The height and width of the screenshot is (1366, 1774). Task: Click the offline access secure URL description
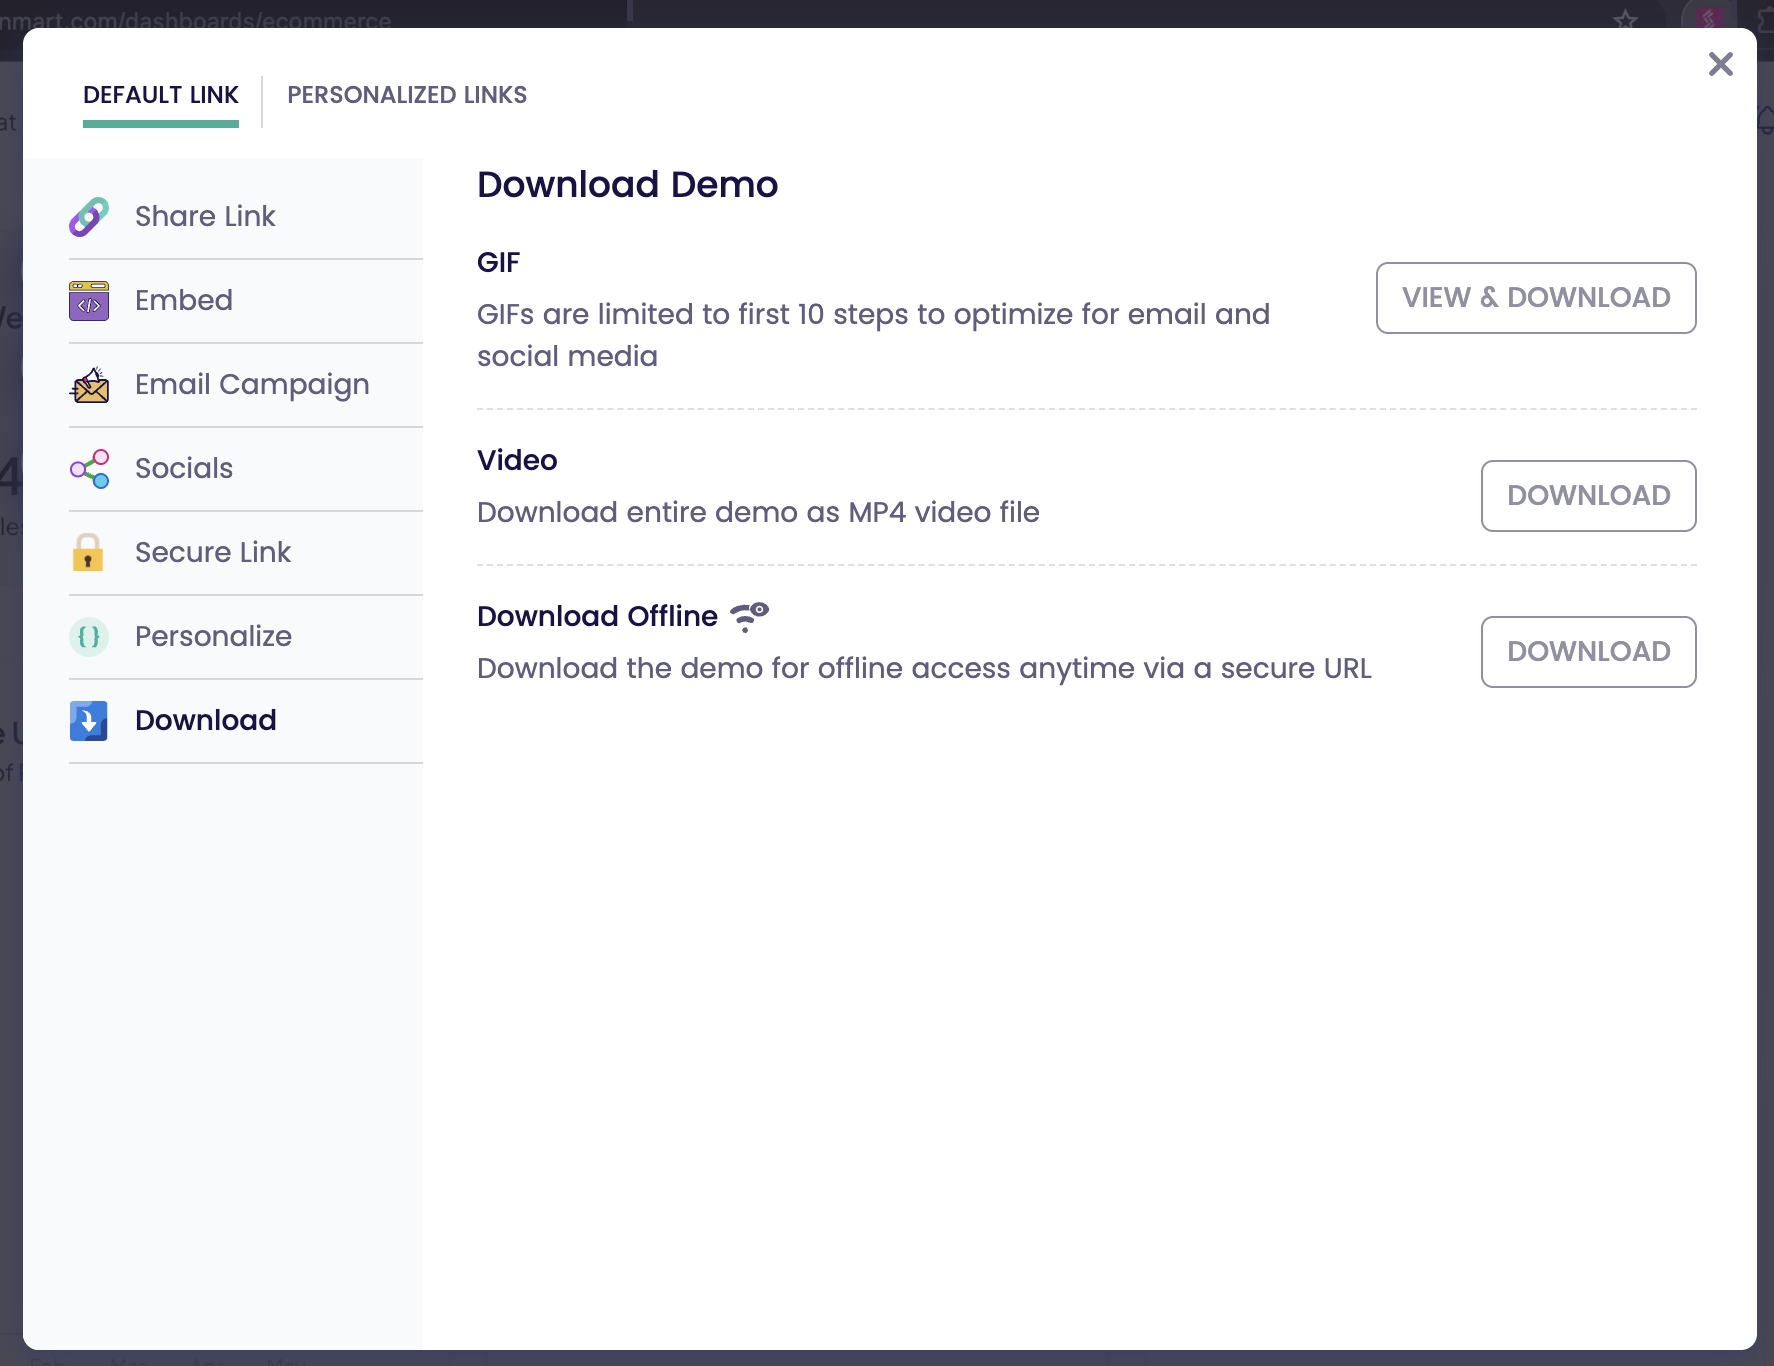pos(924,668)
